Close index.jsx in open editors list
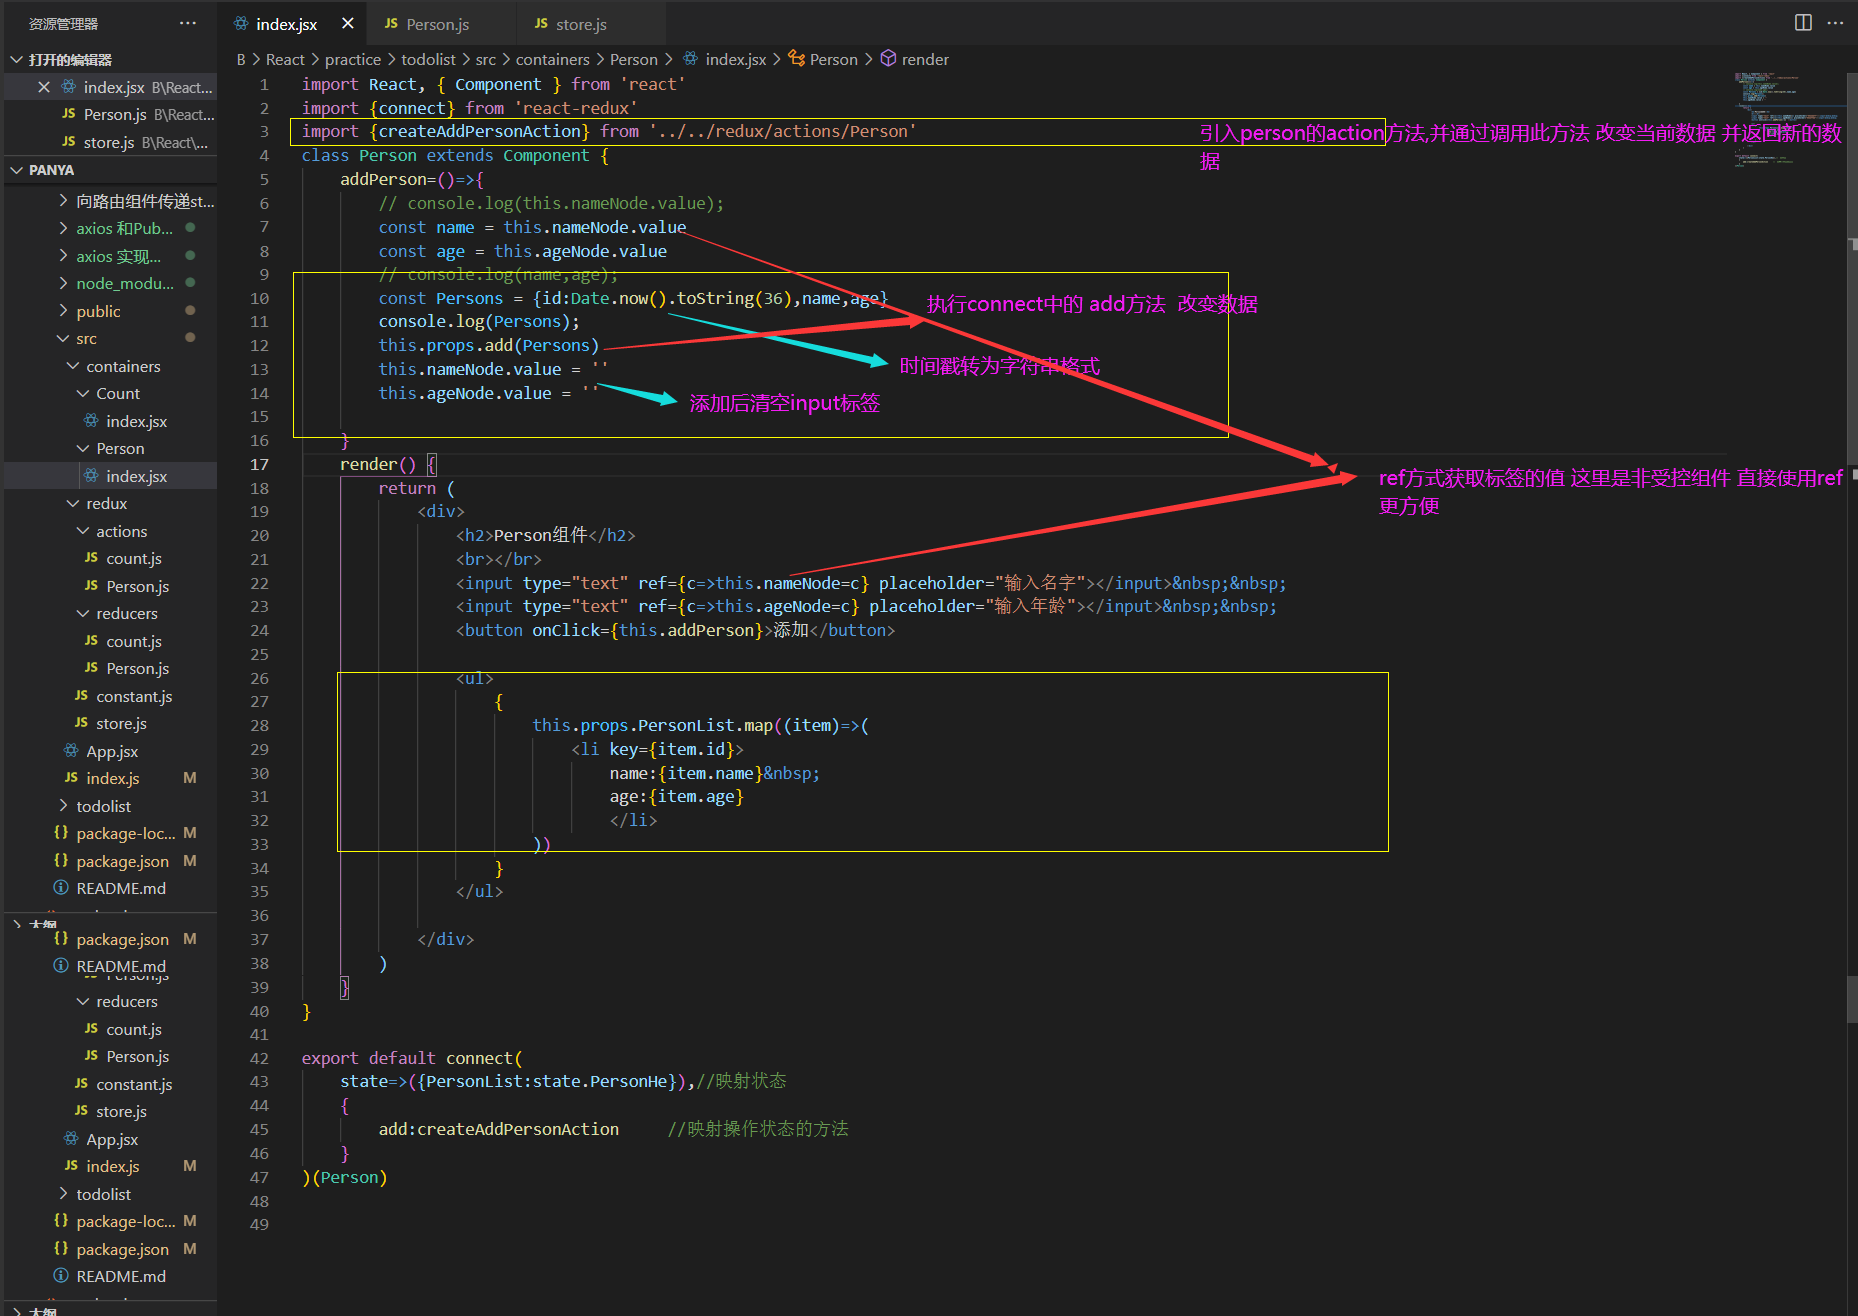This screenshot has height=1316, width=1858. pyautogui.click(x=44, y=87)
